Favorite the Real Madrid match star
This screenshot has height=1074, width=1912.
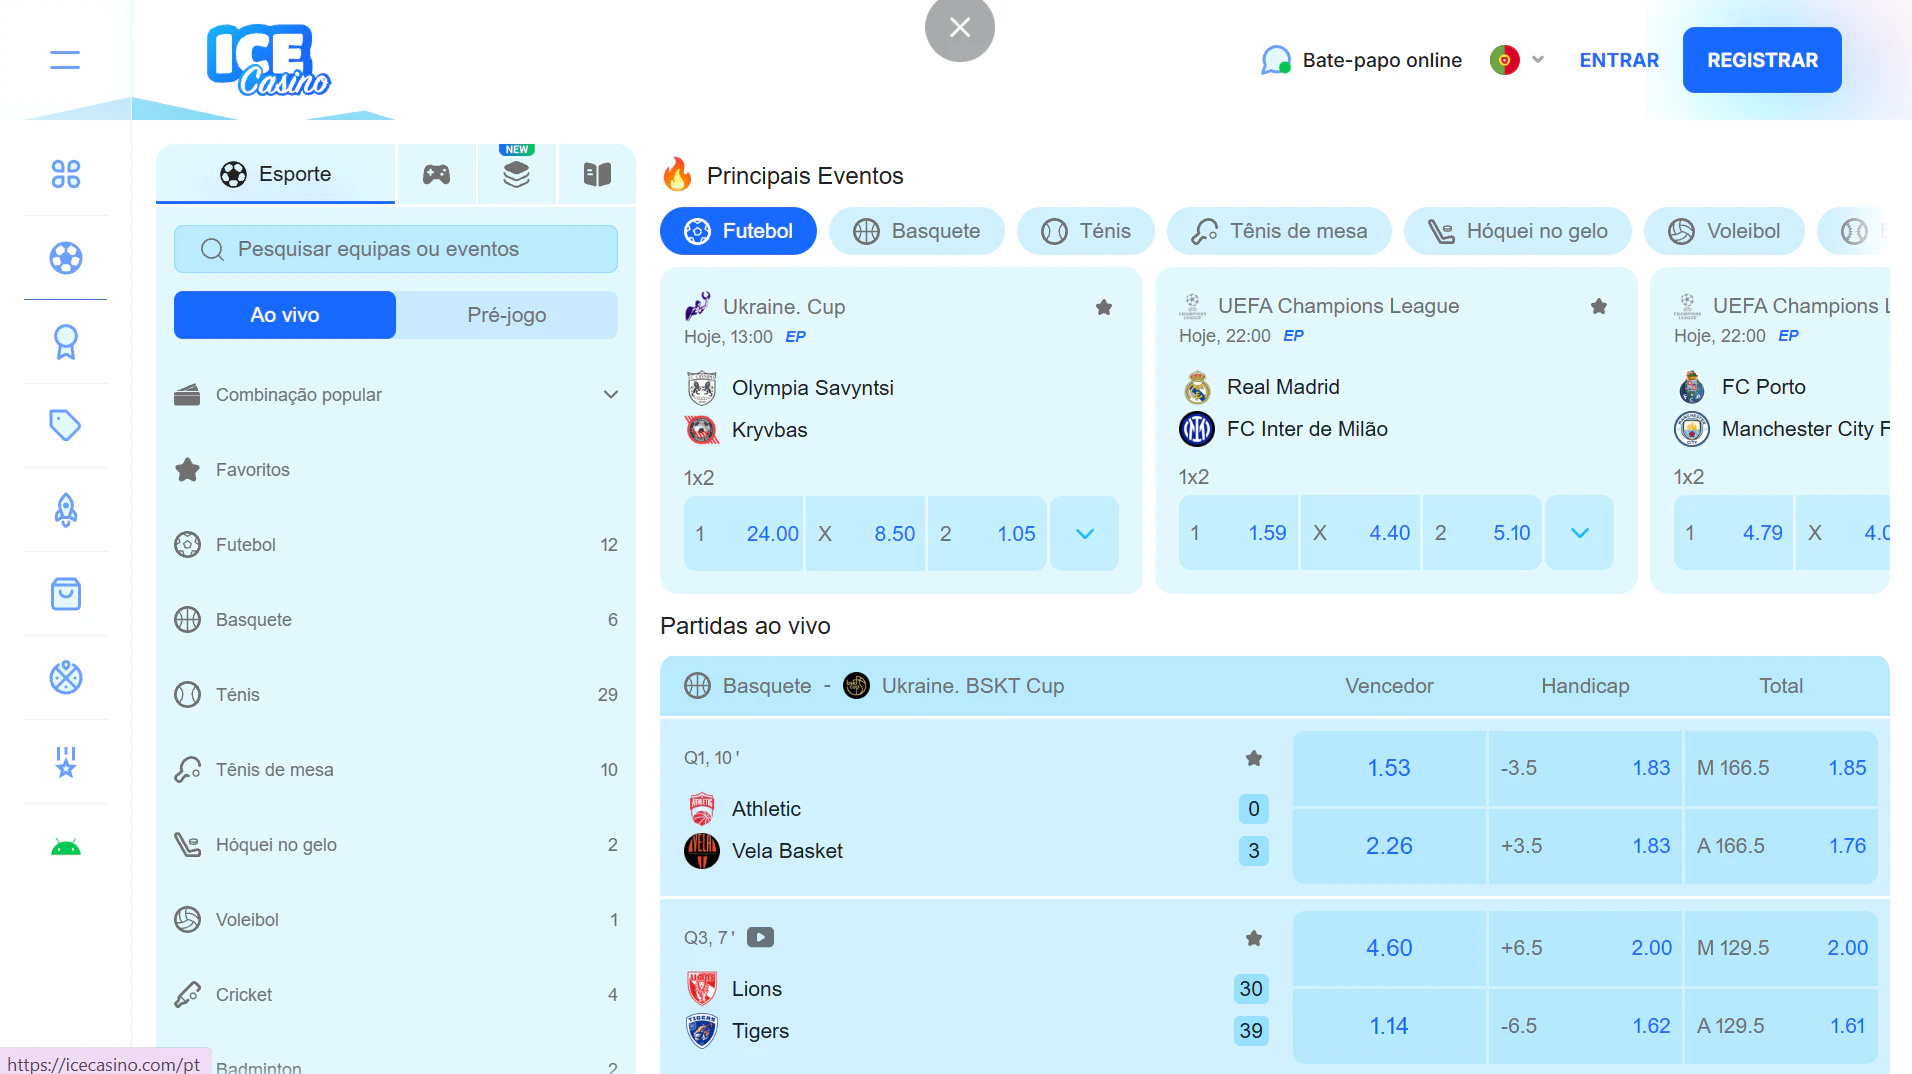1599,306
